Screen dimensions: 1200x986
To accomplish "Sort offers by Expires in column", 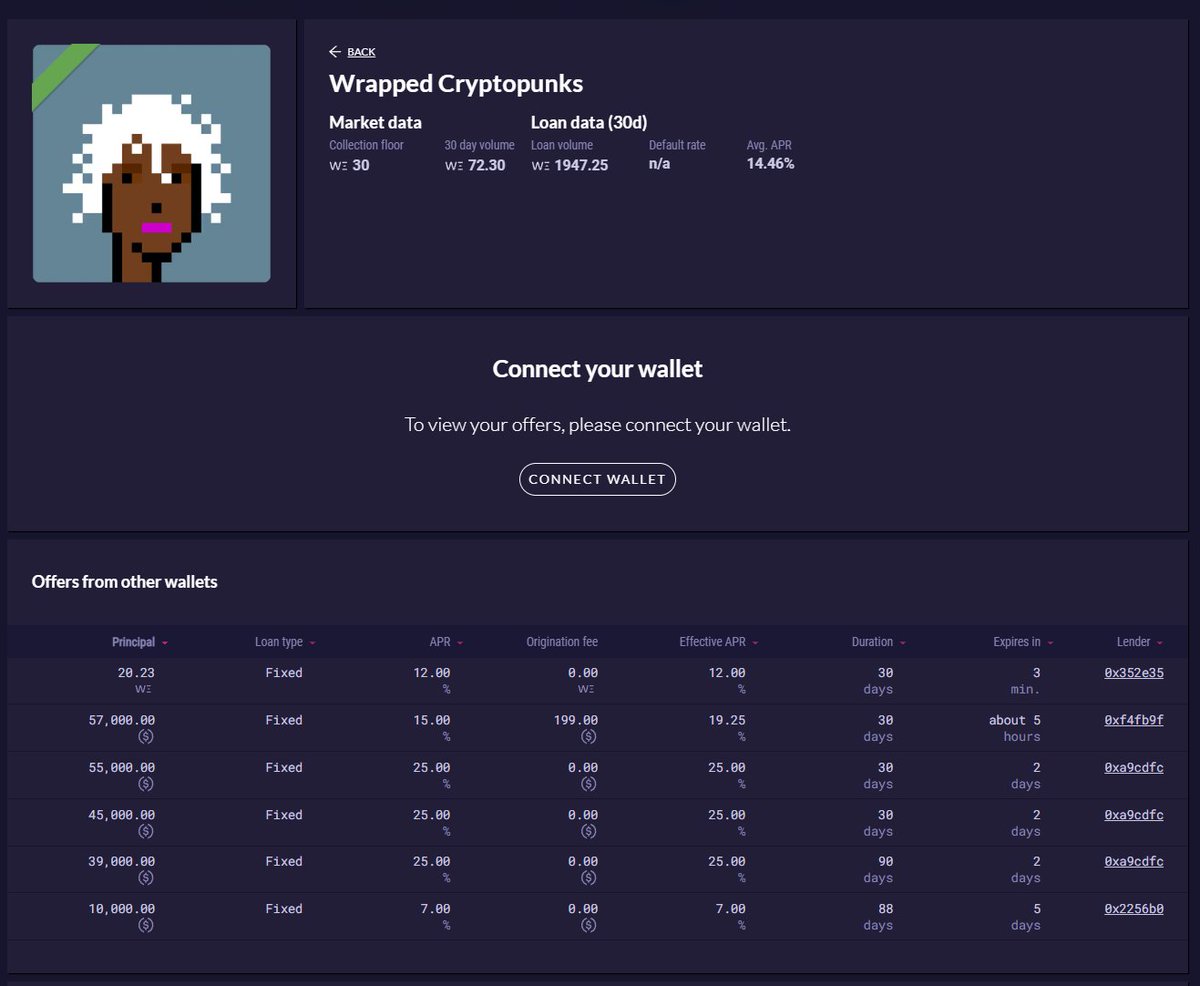I will (x=1023, y=642).
